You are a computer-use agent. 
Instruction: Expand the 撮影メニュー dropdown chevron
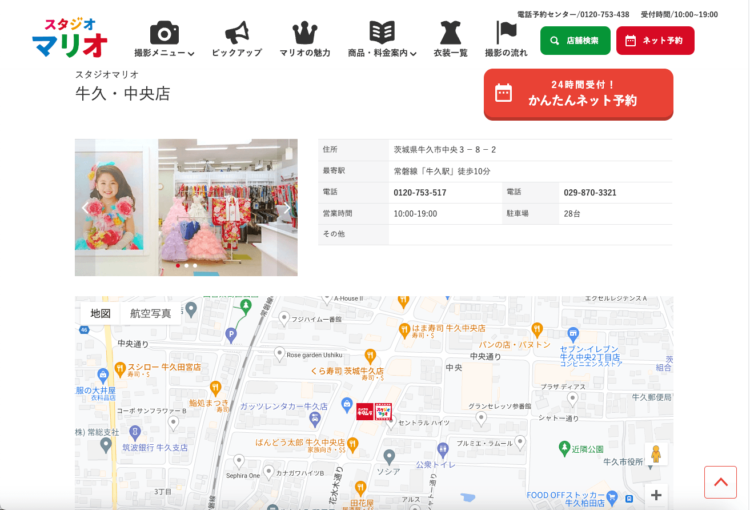(x=191, y=54)
